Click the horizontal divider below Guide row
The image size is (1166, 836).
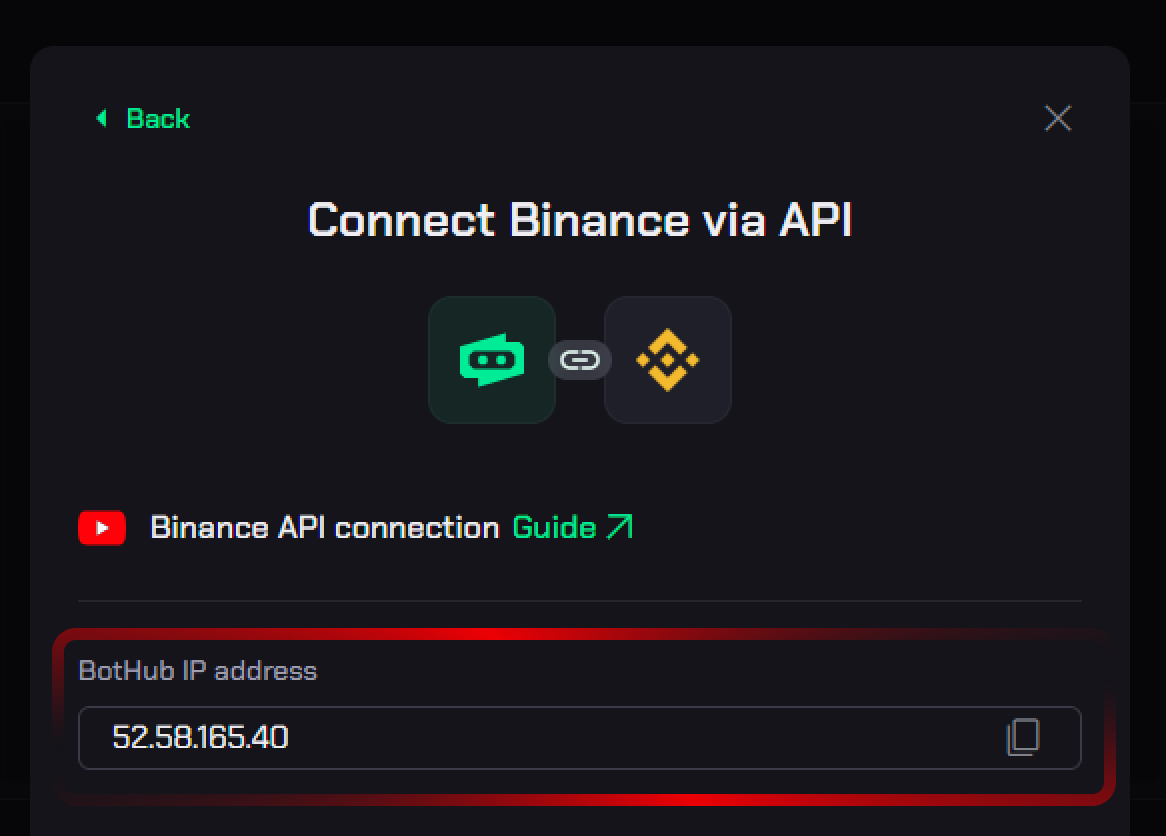(580, 601)
